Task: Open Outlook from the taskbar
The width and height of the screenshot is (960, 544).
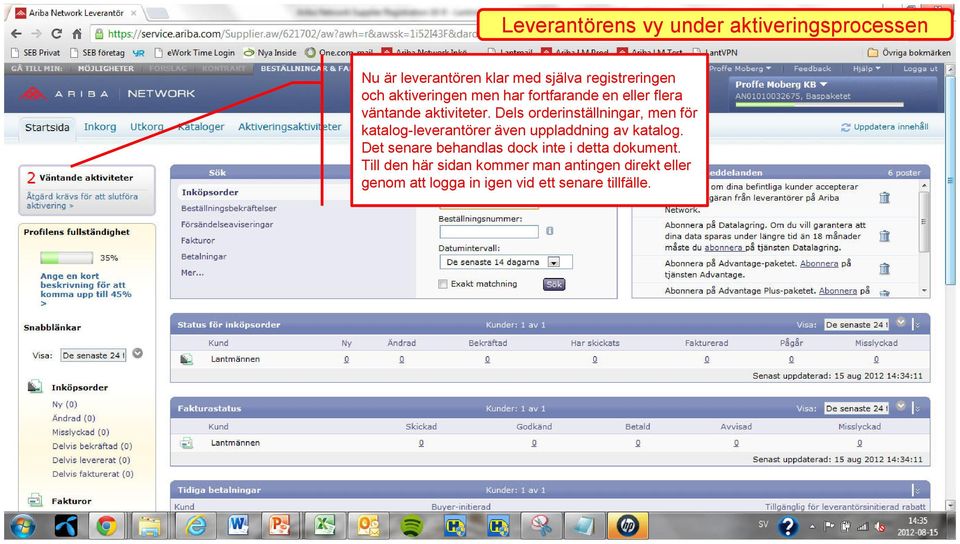Action: point(368,526)
